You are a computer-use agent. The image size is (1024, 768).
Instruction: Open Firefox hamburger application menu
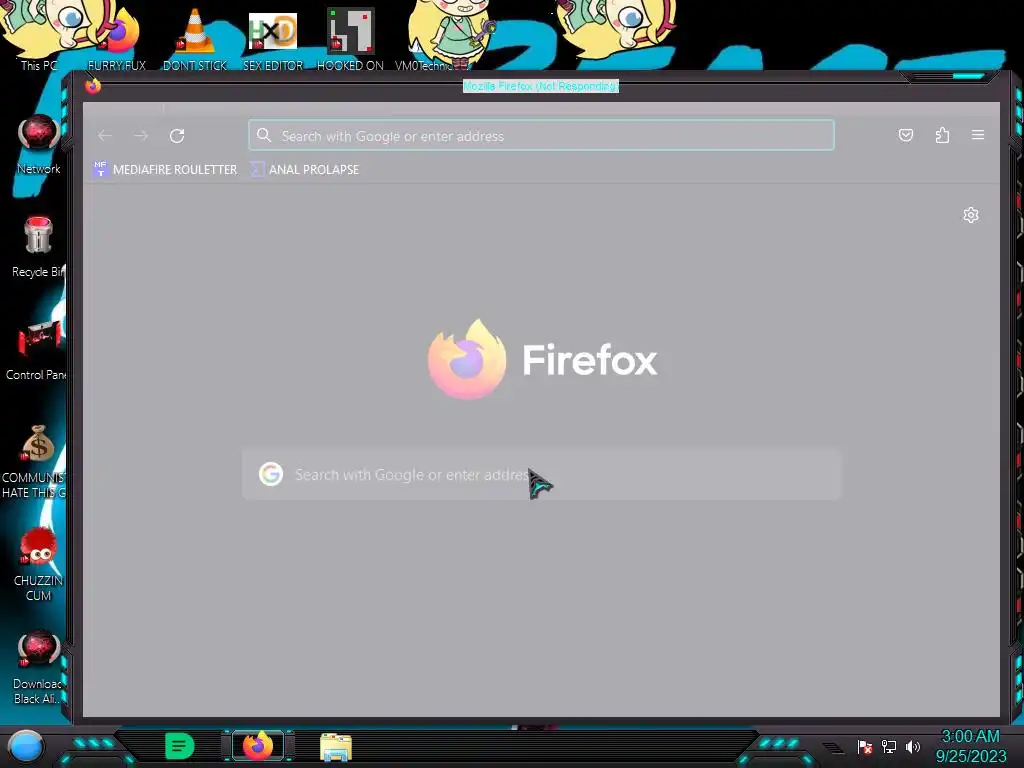coord(978,135)
